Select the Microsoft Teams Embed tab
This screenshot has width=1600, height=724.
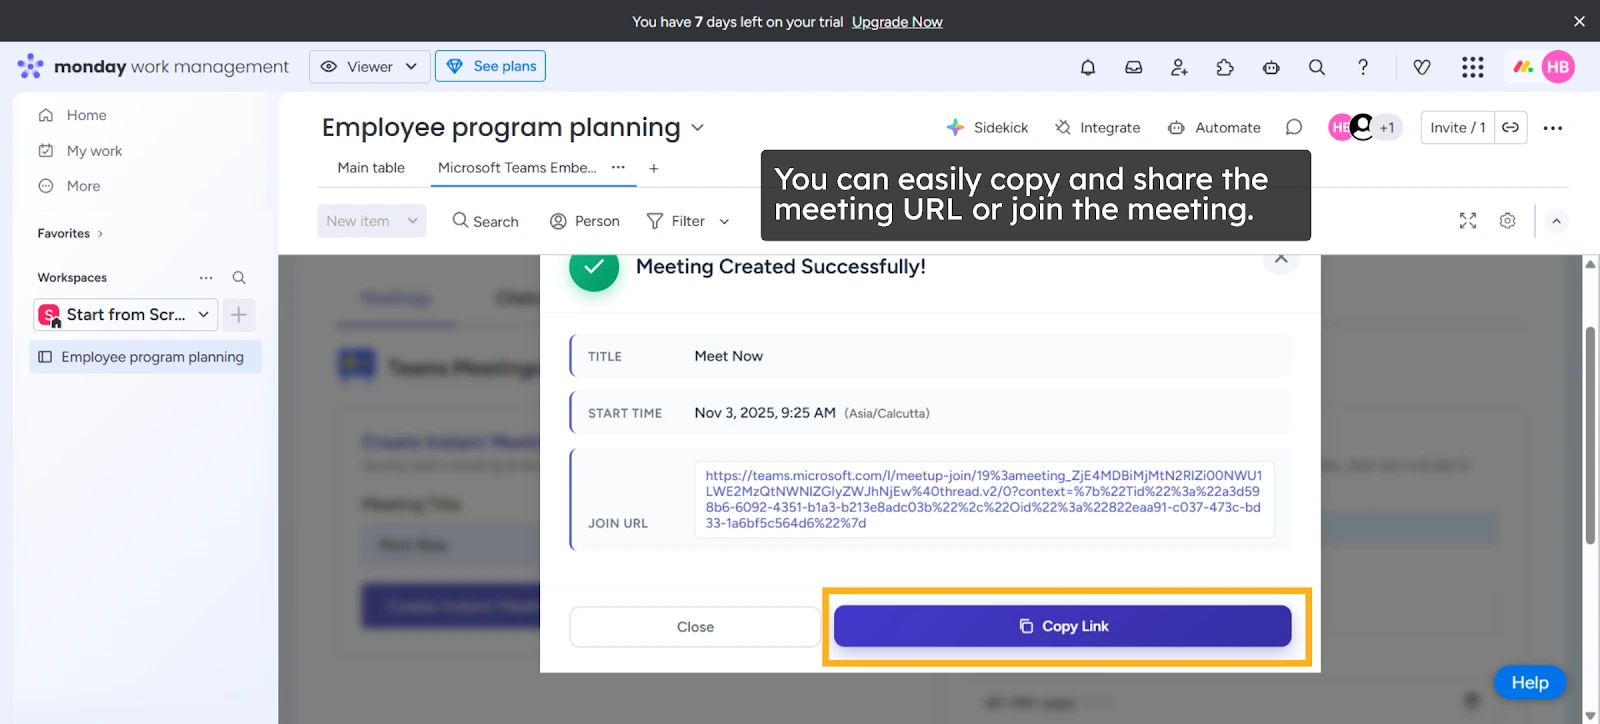tap(516, 168)
